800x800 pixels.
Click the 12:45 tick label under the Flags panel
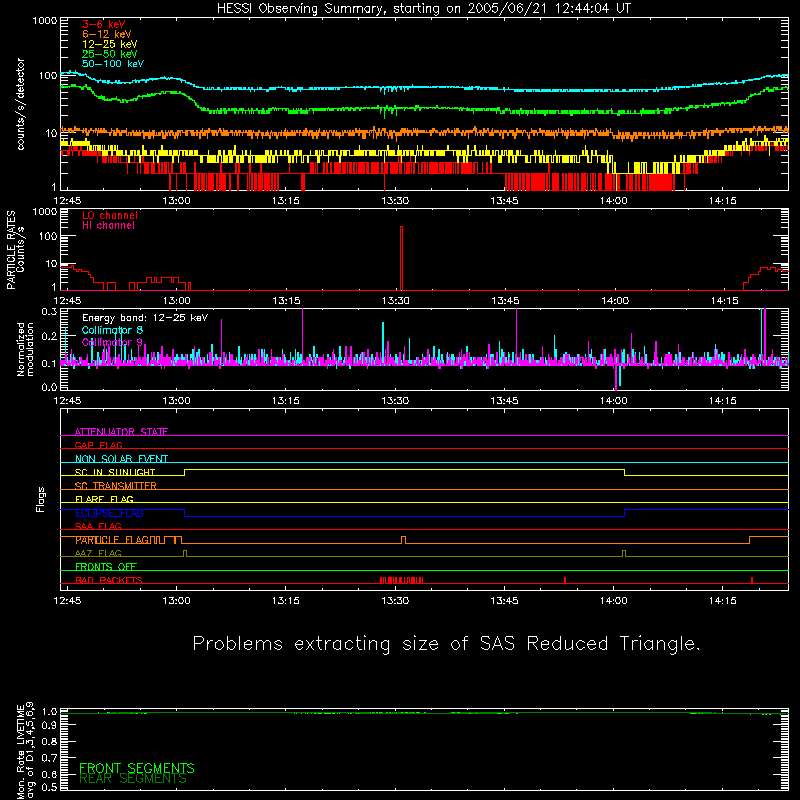click(x=67, y=601)
